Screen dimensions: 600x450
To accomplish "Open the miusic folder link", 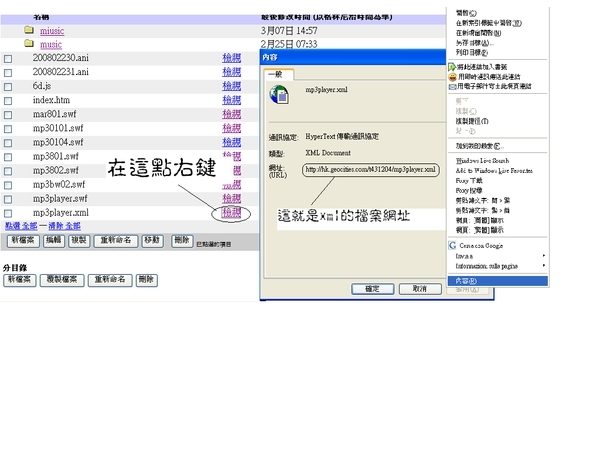I will click(52, 31).
